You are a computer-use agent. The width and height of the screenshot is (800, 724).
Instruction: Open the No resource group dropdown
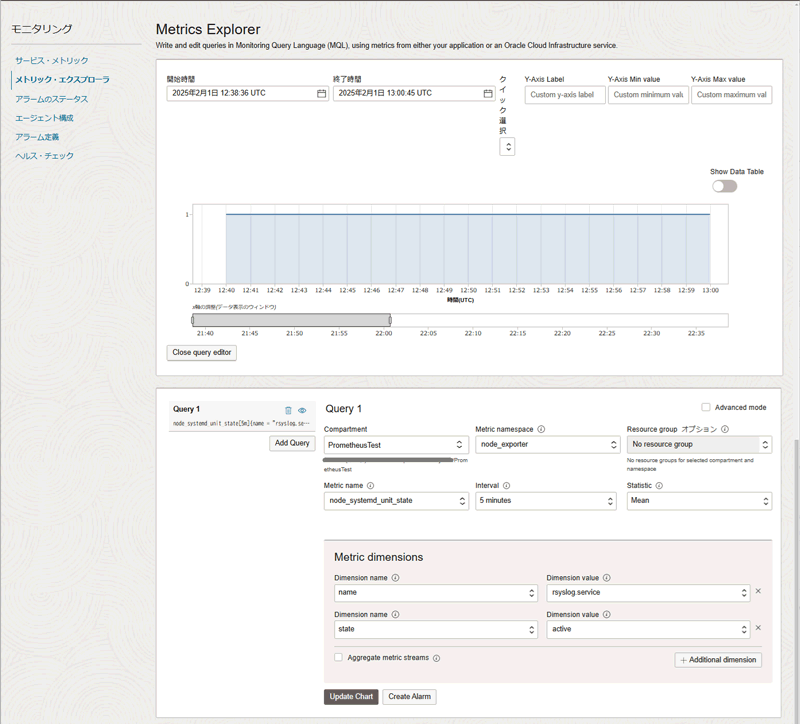(x=699, y=444)
